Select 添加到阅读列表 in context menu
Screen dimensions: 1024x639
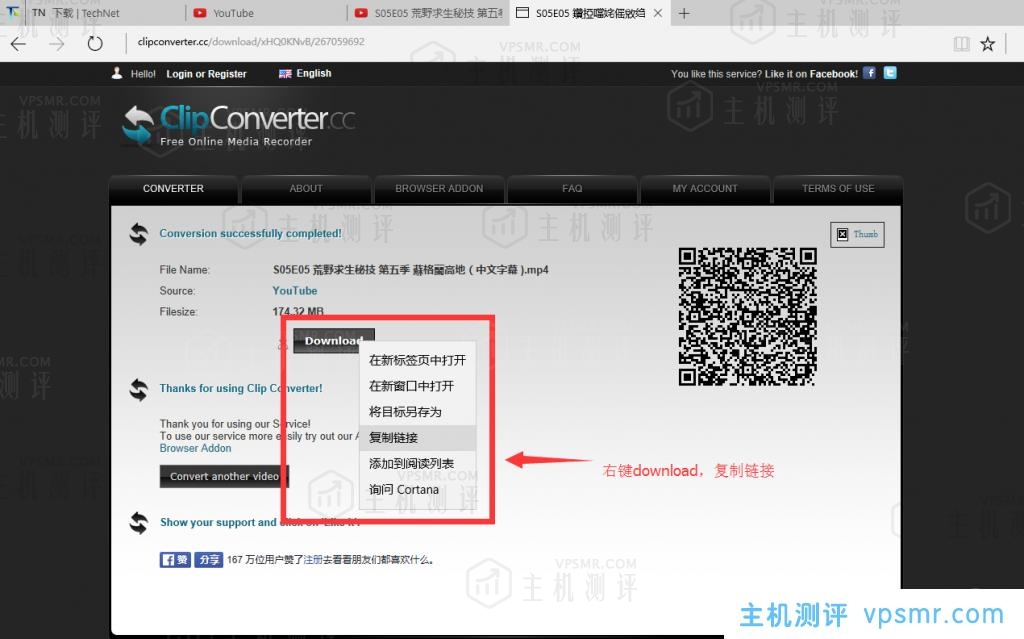pyautogui.click(x=417, y=463)
